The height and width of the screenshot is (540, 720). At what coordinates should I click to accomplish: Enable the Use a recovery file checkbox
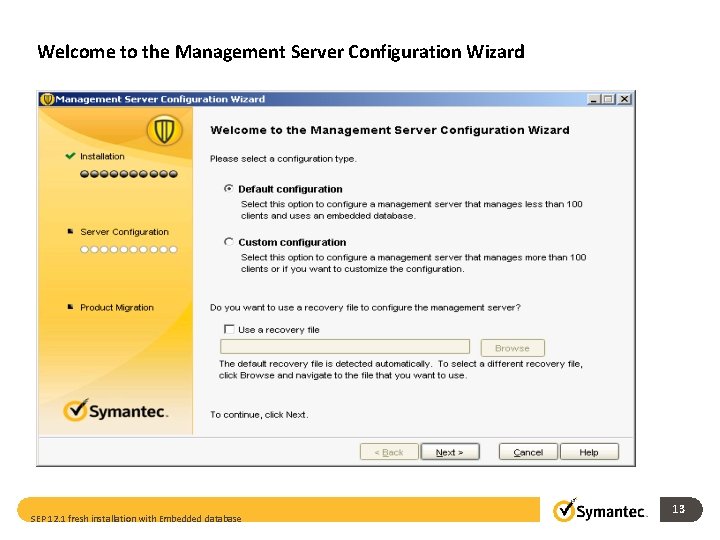click(229, 329)
